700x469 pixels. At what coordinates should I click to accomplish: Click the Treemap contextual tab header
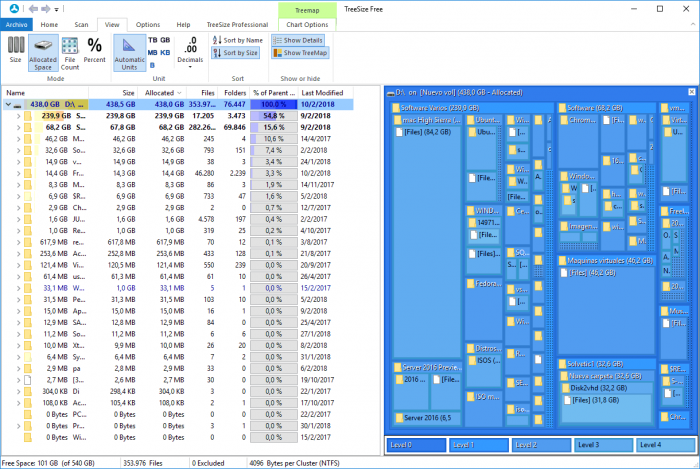[307, 10]
